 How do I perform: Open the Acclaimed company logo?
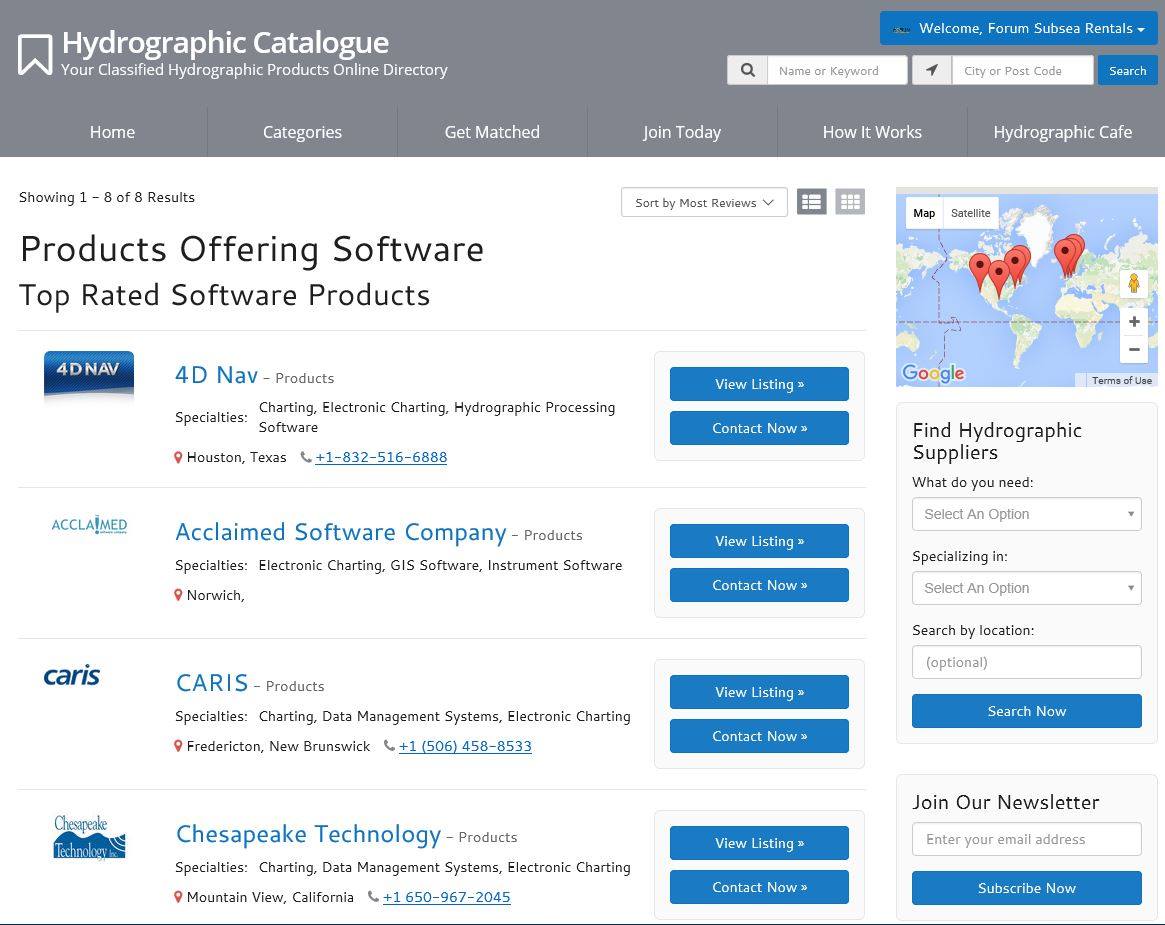(x=89, y=525)
